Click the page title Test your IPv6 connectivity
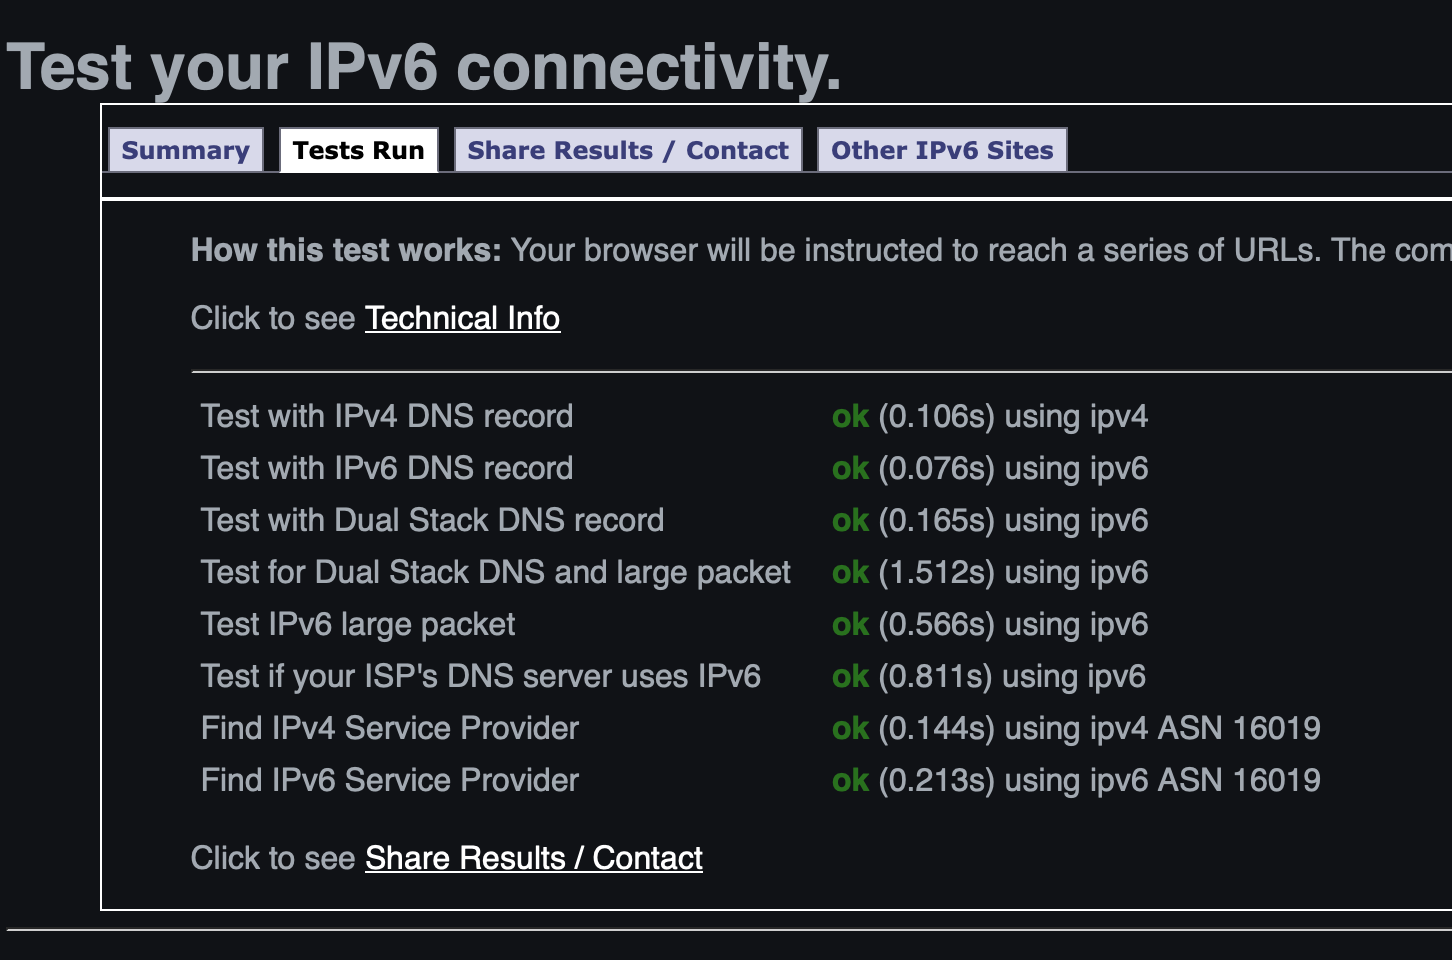The image size is (1452, 960). tap(424, 67)
